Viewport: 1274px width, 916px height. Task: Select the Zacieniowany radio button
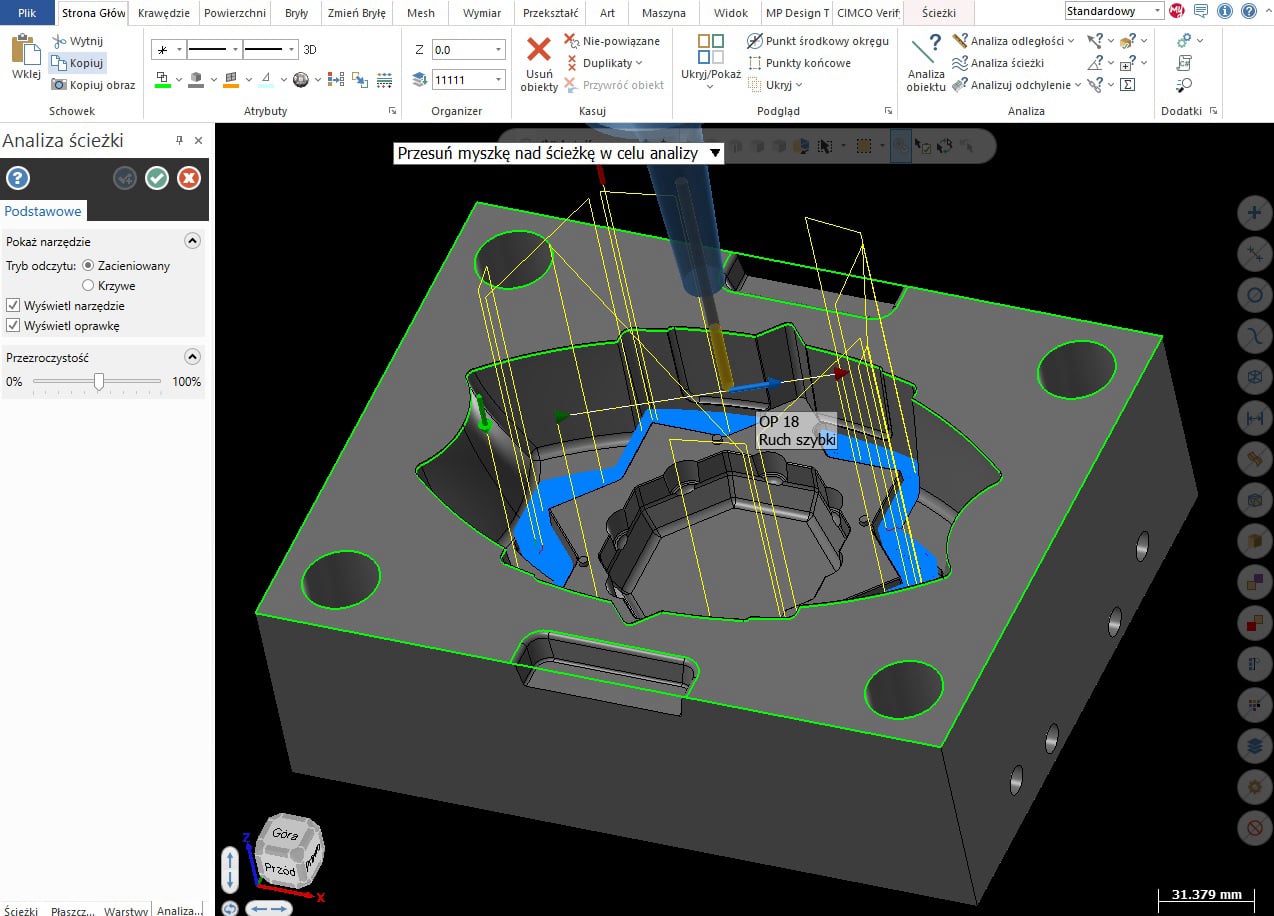point(89,266)
